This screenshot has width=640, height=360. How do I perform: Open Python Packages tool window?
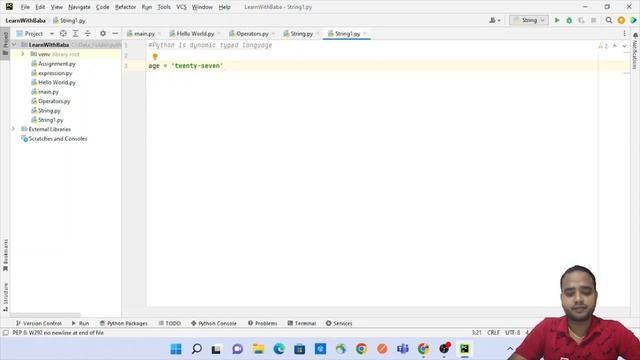coord(124,323)
